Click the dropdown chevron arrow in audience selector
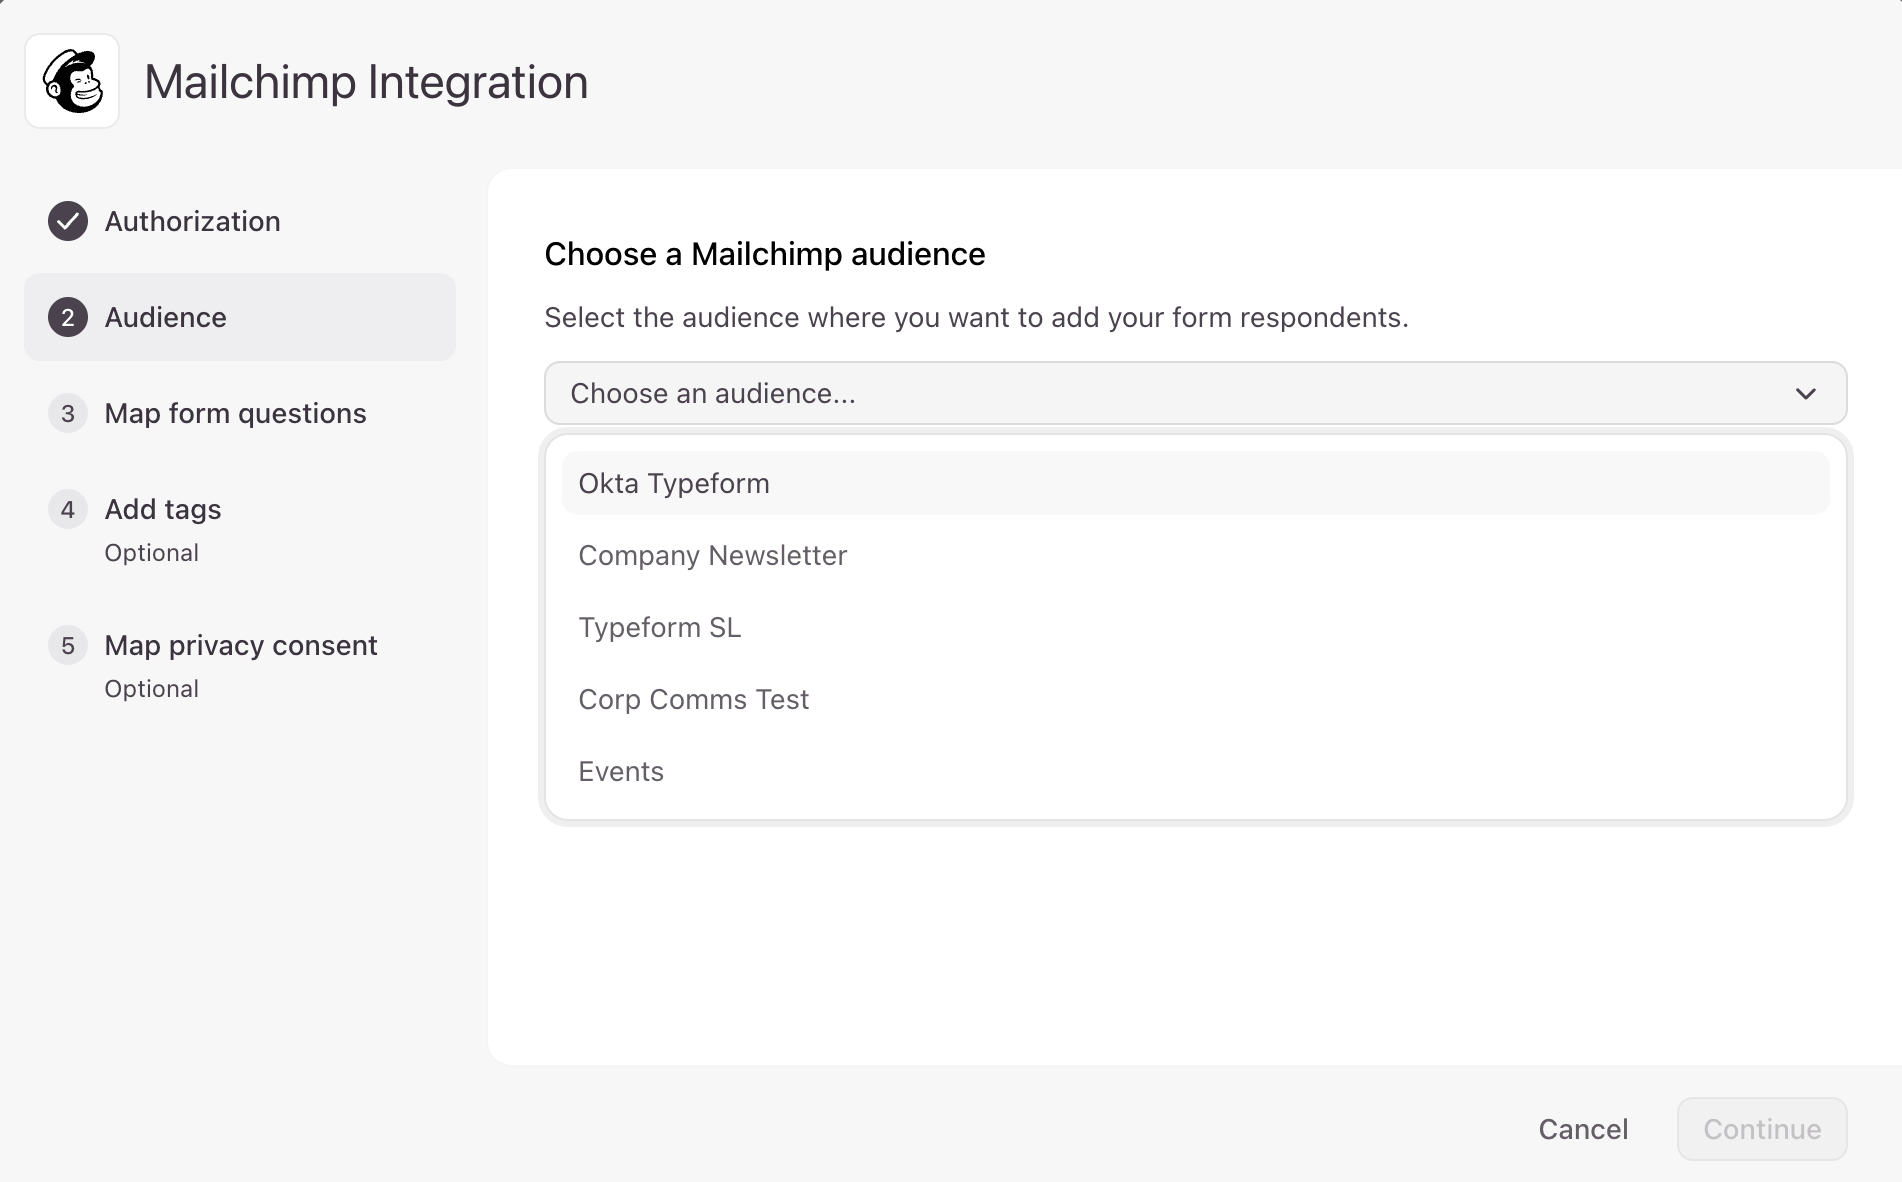1902x1182 pixels. coord(1805,393)
